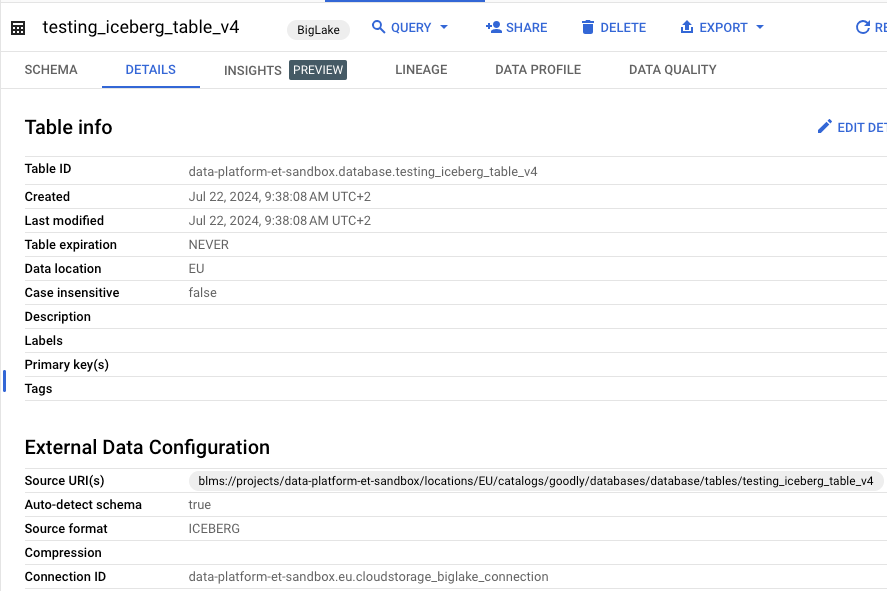Click the Description row label
Viewport: 887px width, 591px height.
tap(57, 317)
